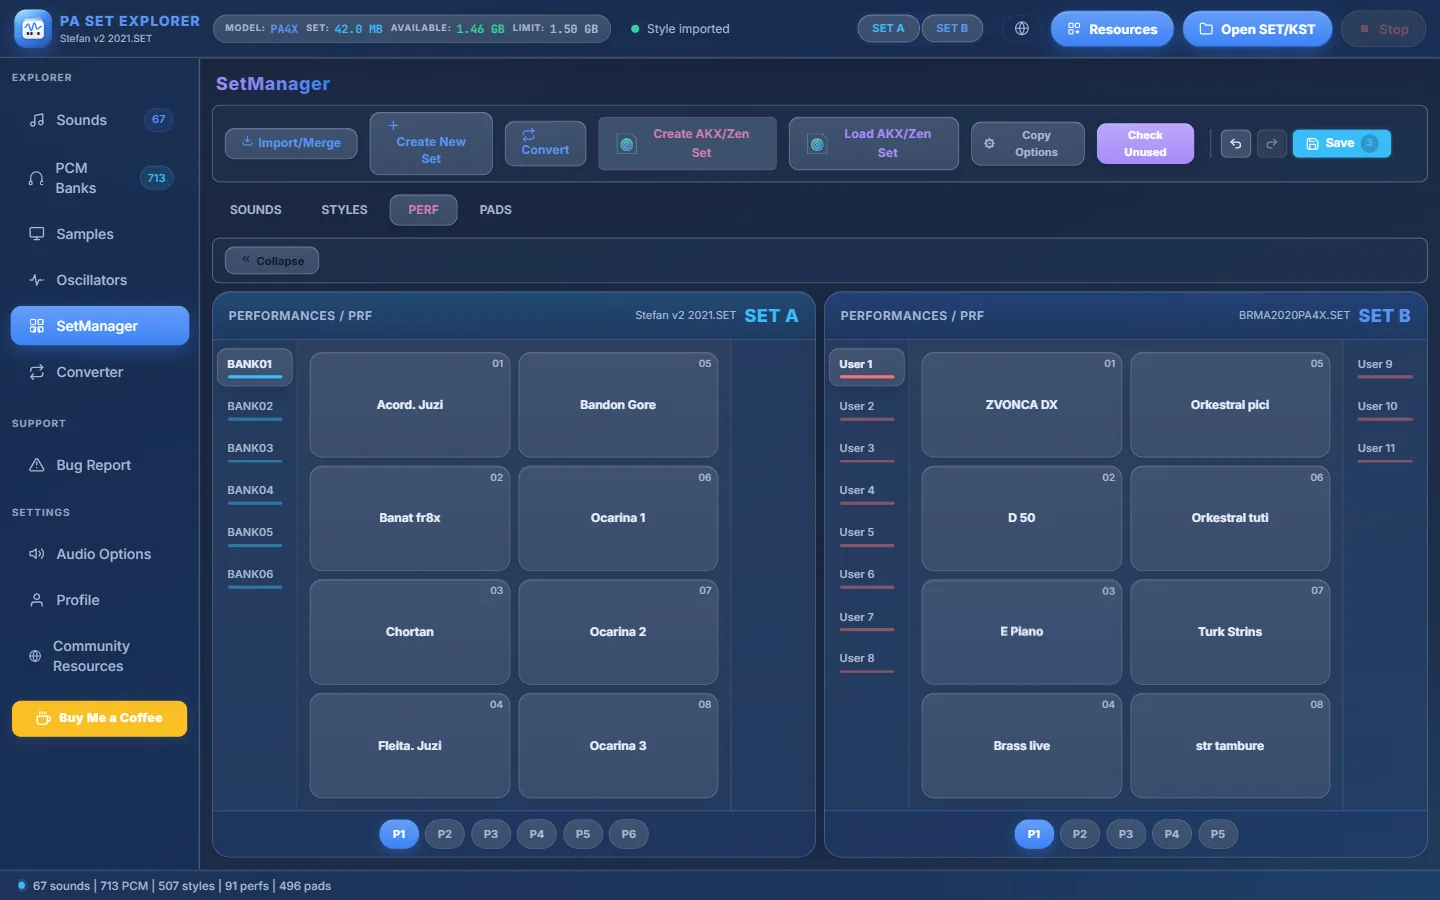Click the redo arrow button
The width and height of the screenshot is (1440, 900).
pos(1272,144)
